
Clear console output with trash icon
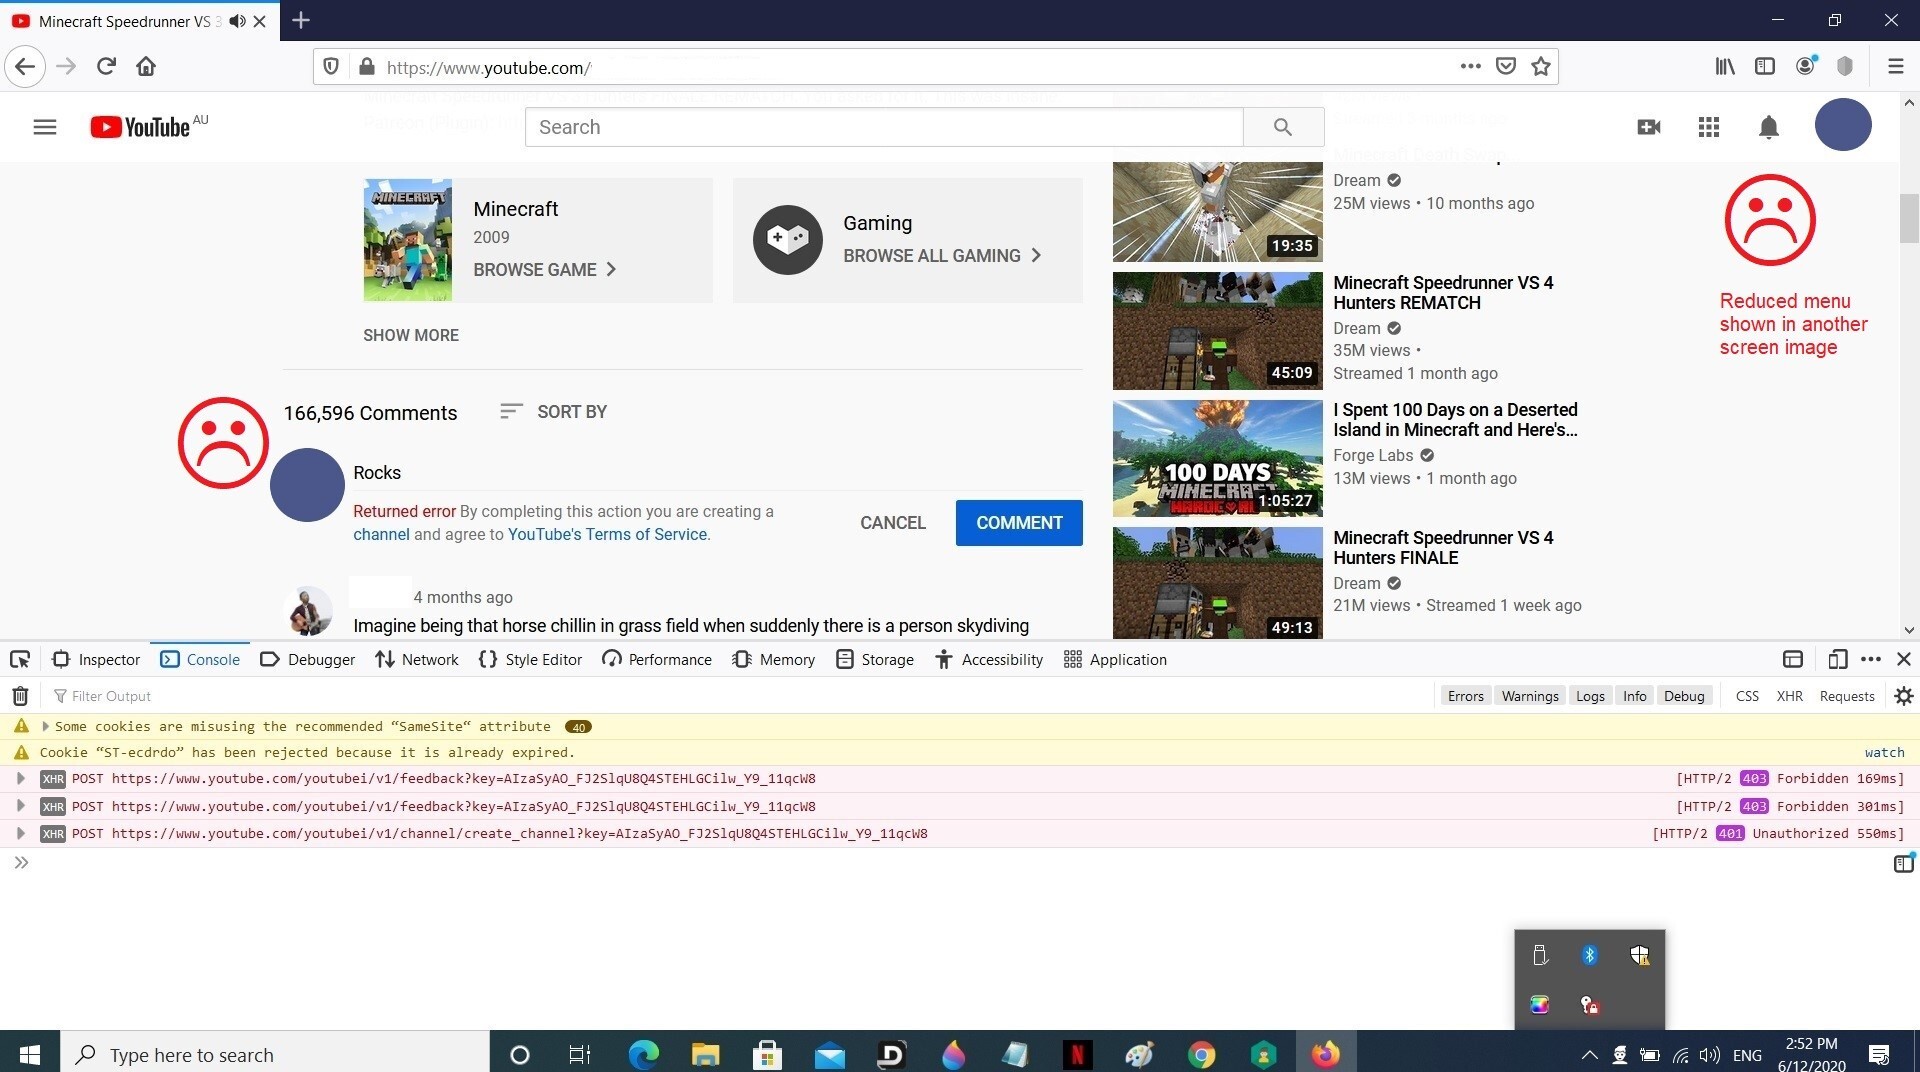pyautogui.click(x=20, y=696)
